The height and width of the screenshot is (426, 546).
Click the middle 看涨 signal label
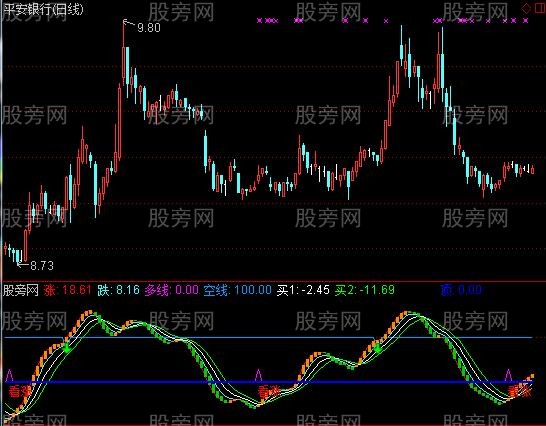point(269,392)
